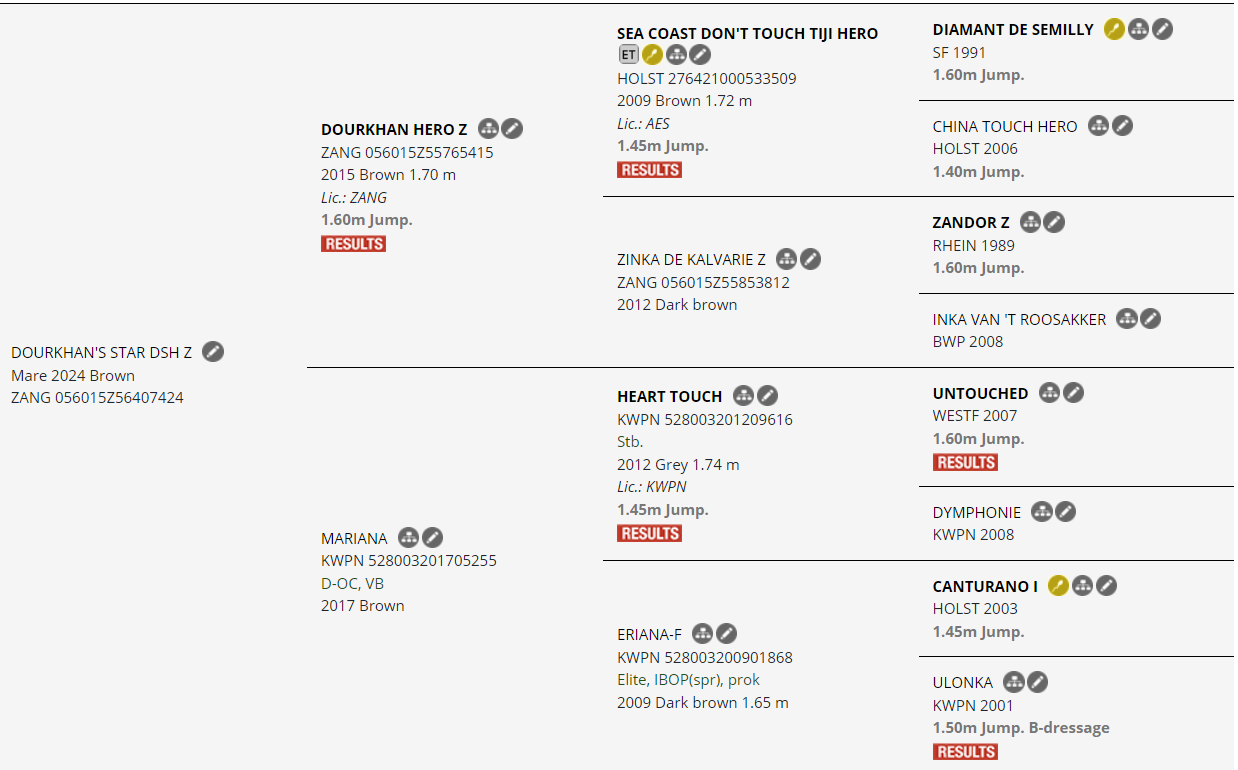Open the pedigree tree icon for Dourkhan Hero Z
The height and width of the screenshot is (770, 1238).
pyautogui.click(x=488, y=129)
